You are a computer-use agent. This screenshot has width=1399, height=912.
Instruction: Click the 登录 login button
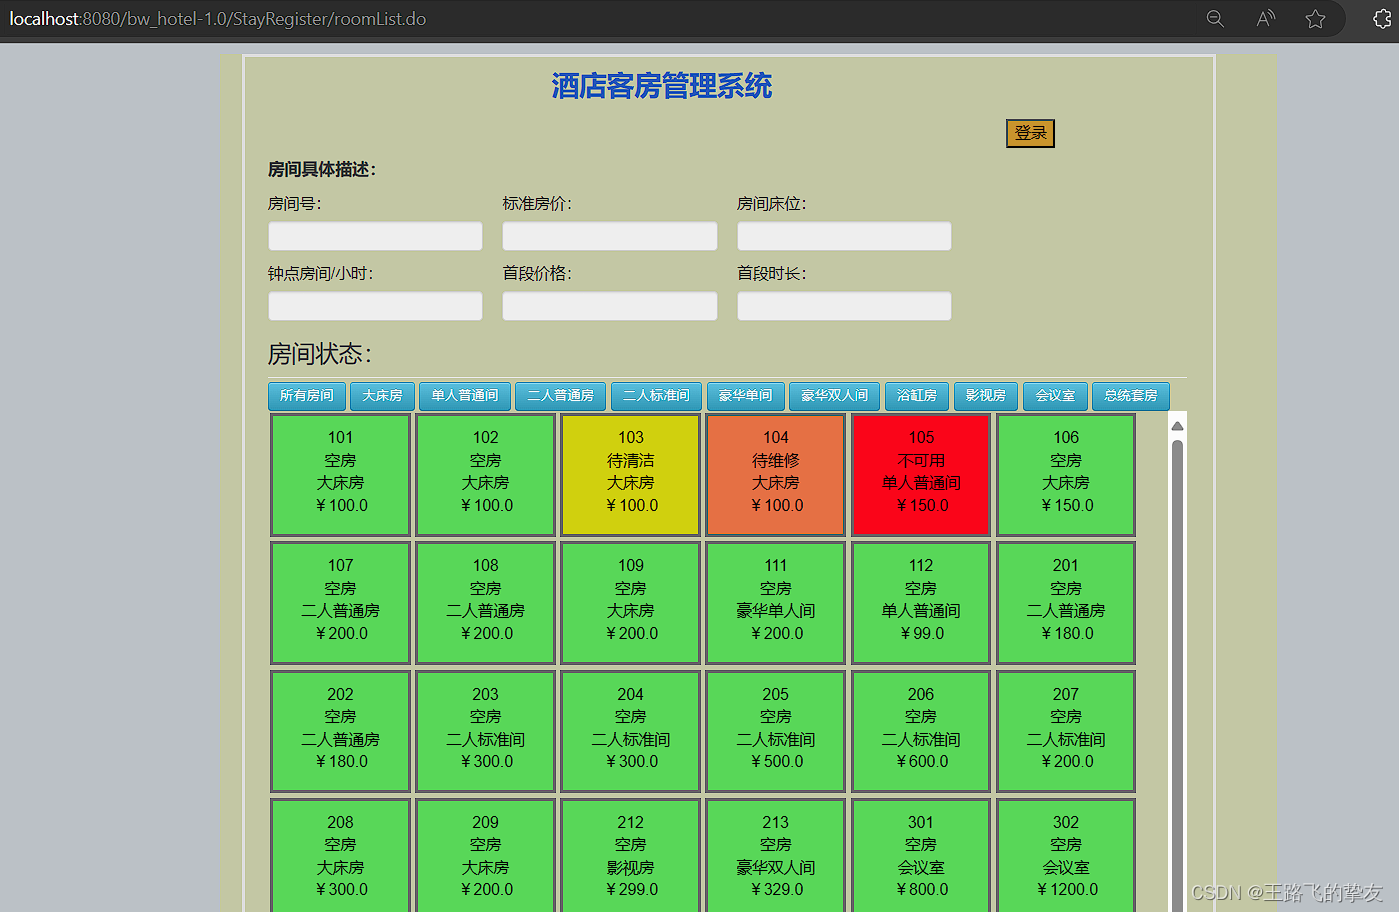1030,133
